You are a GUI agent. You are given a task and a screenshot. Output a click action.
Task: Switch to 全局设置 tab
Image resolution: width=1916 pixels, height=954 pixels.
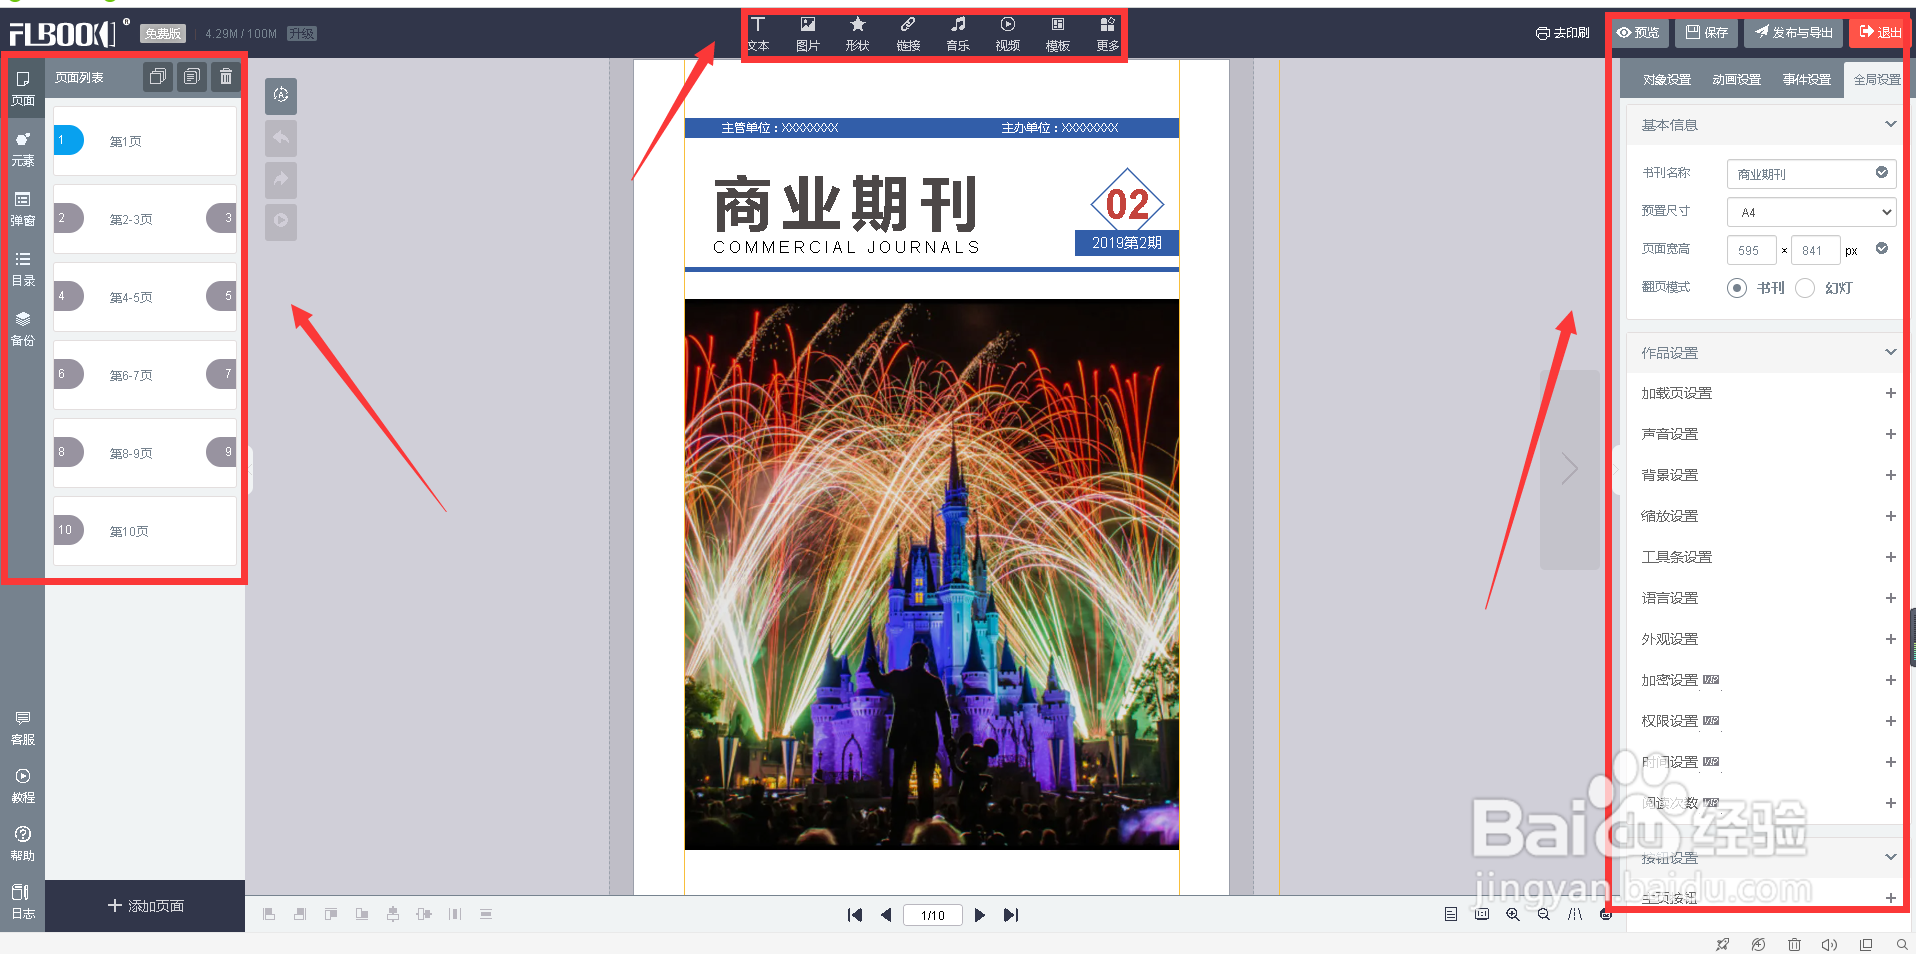(1876, 80)
